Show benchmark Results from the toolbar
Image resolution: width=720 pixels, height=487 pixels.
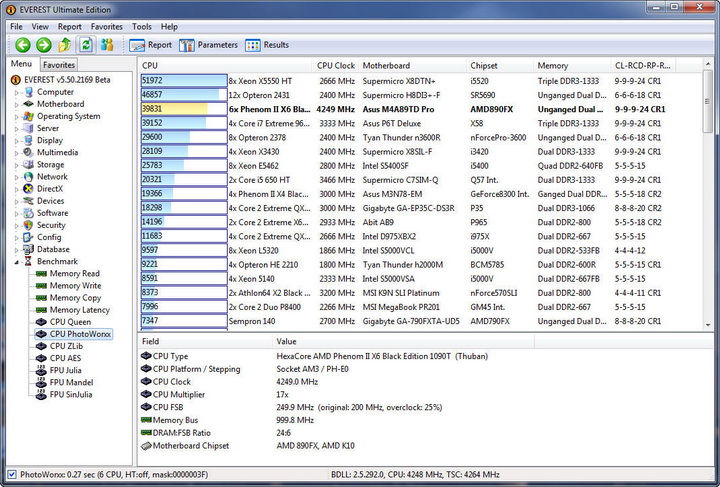pyautogui.click(x=267, y=45)
